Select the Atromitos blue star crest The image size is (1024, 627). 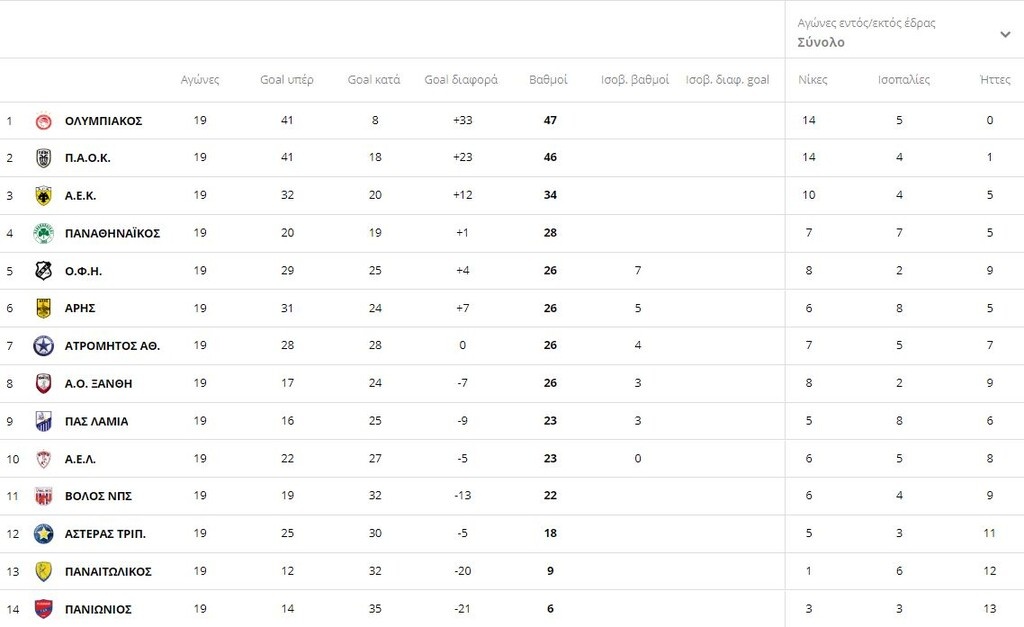(44, 346)
